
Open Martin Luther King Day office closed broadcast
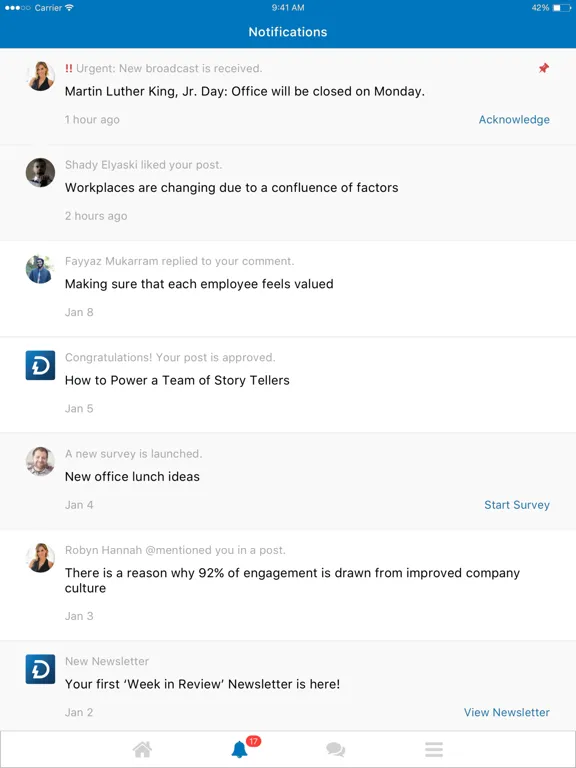pyautogui.click(x=244, y=92)
